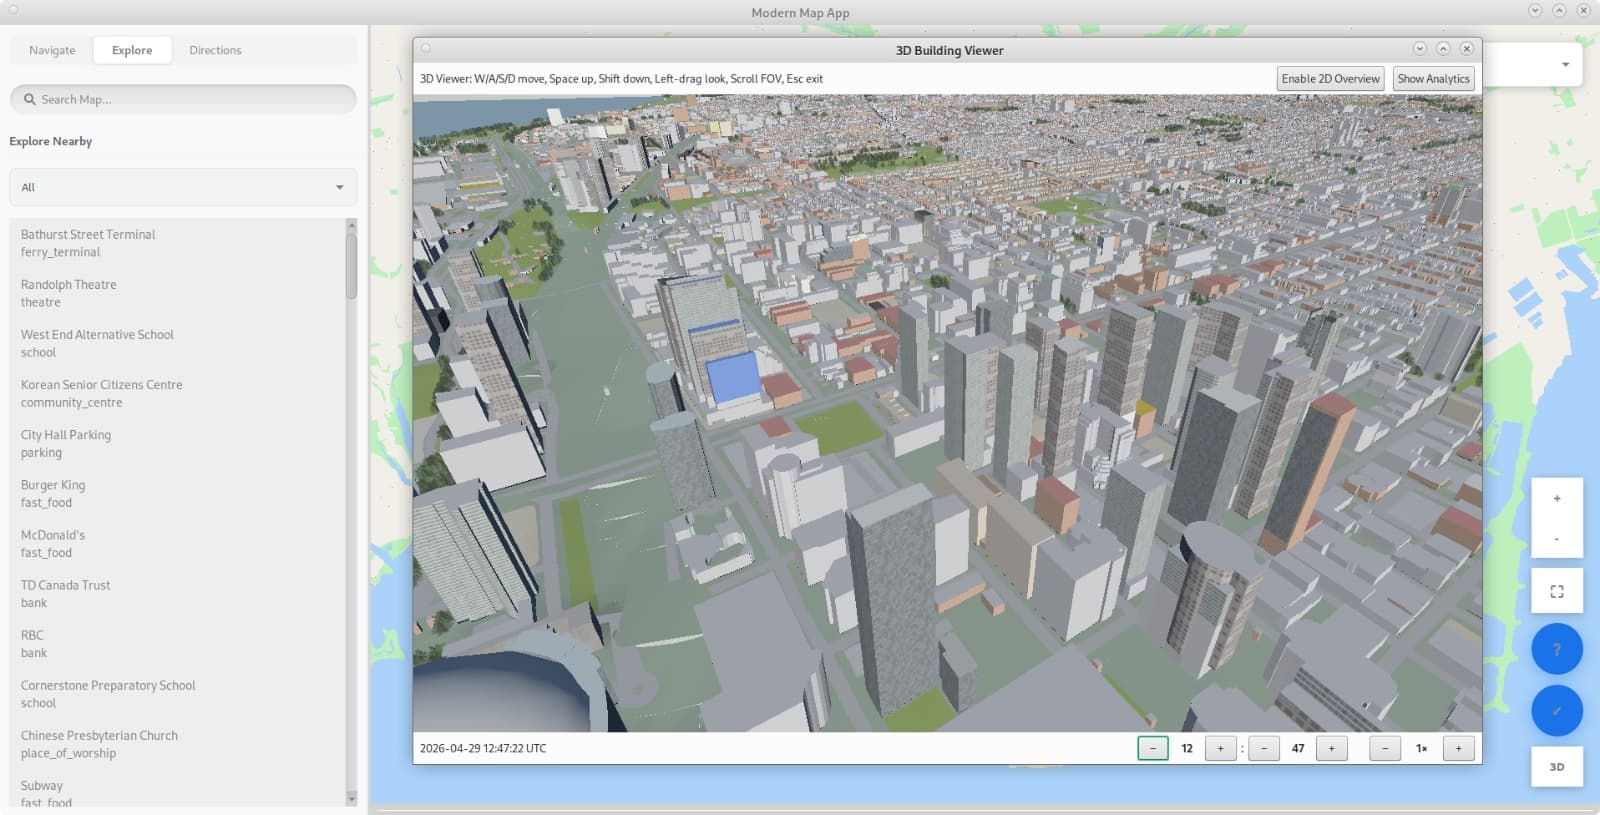Select Korean Senior Citizens Centre
This screenshot has height=815, width=1600.
tap(178, 393)
